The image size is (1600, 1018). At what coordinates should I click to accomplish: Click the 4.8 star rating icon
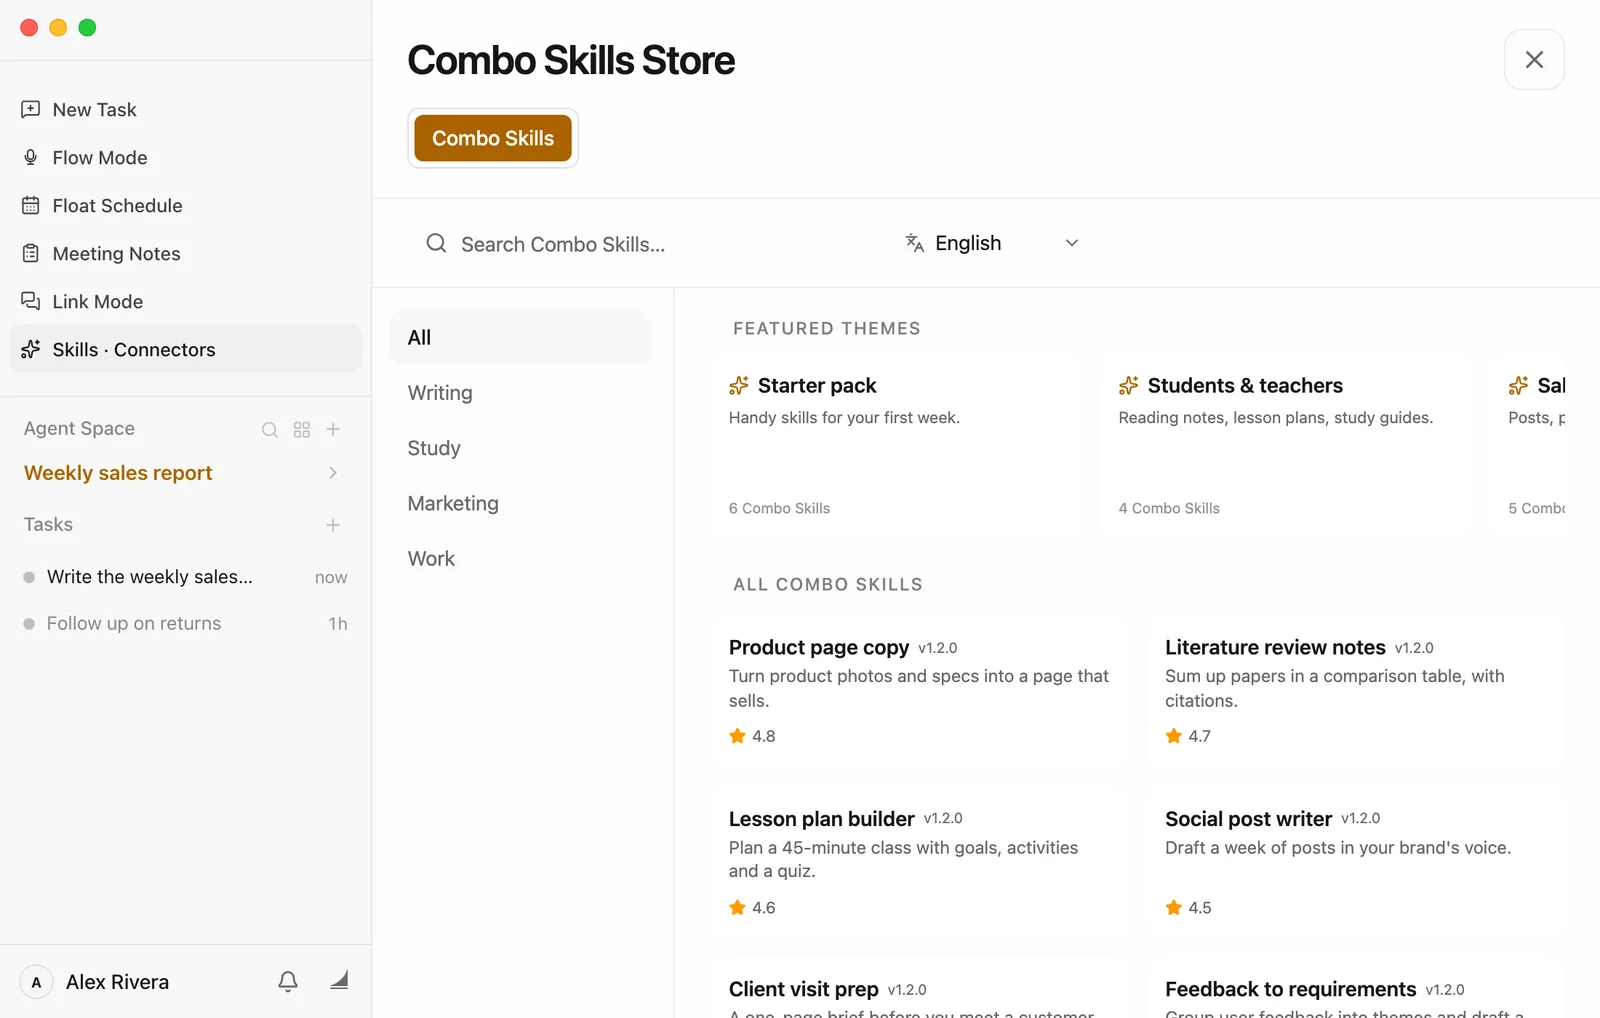pos(738,736)
